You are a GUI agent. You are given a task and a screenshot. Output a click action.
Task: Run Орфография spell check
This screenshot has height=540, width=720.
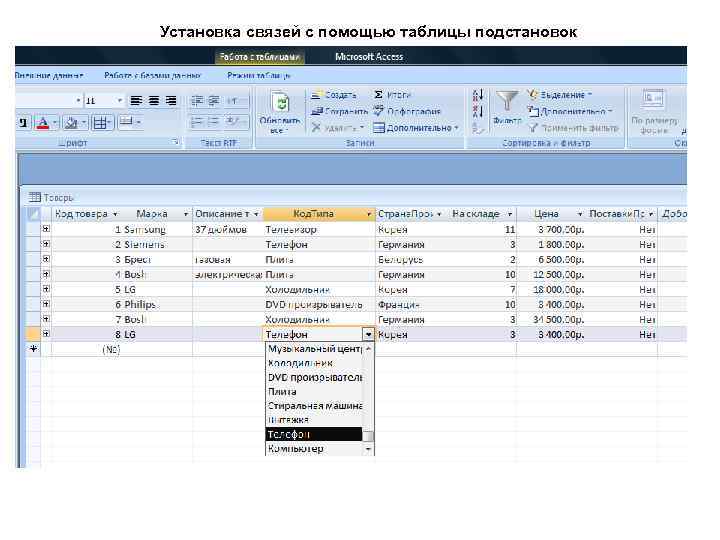pos(407,111)
